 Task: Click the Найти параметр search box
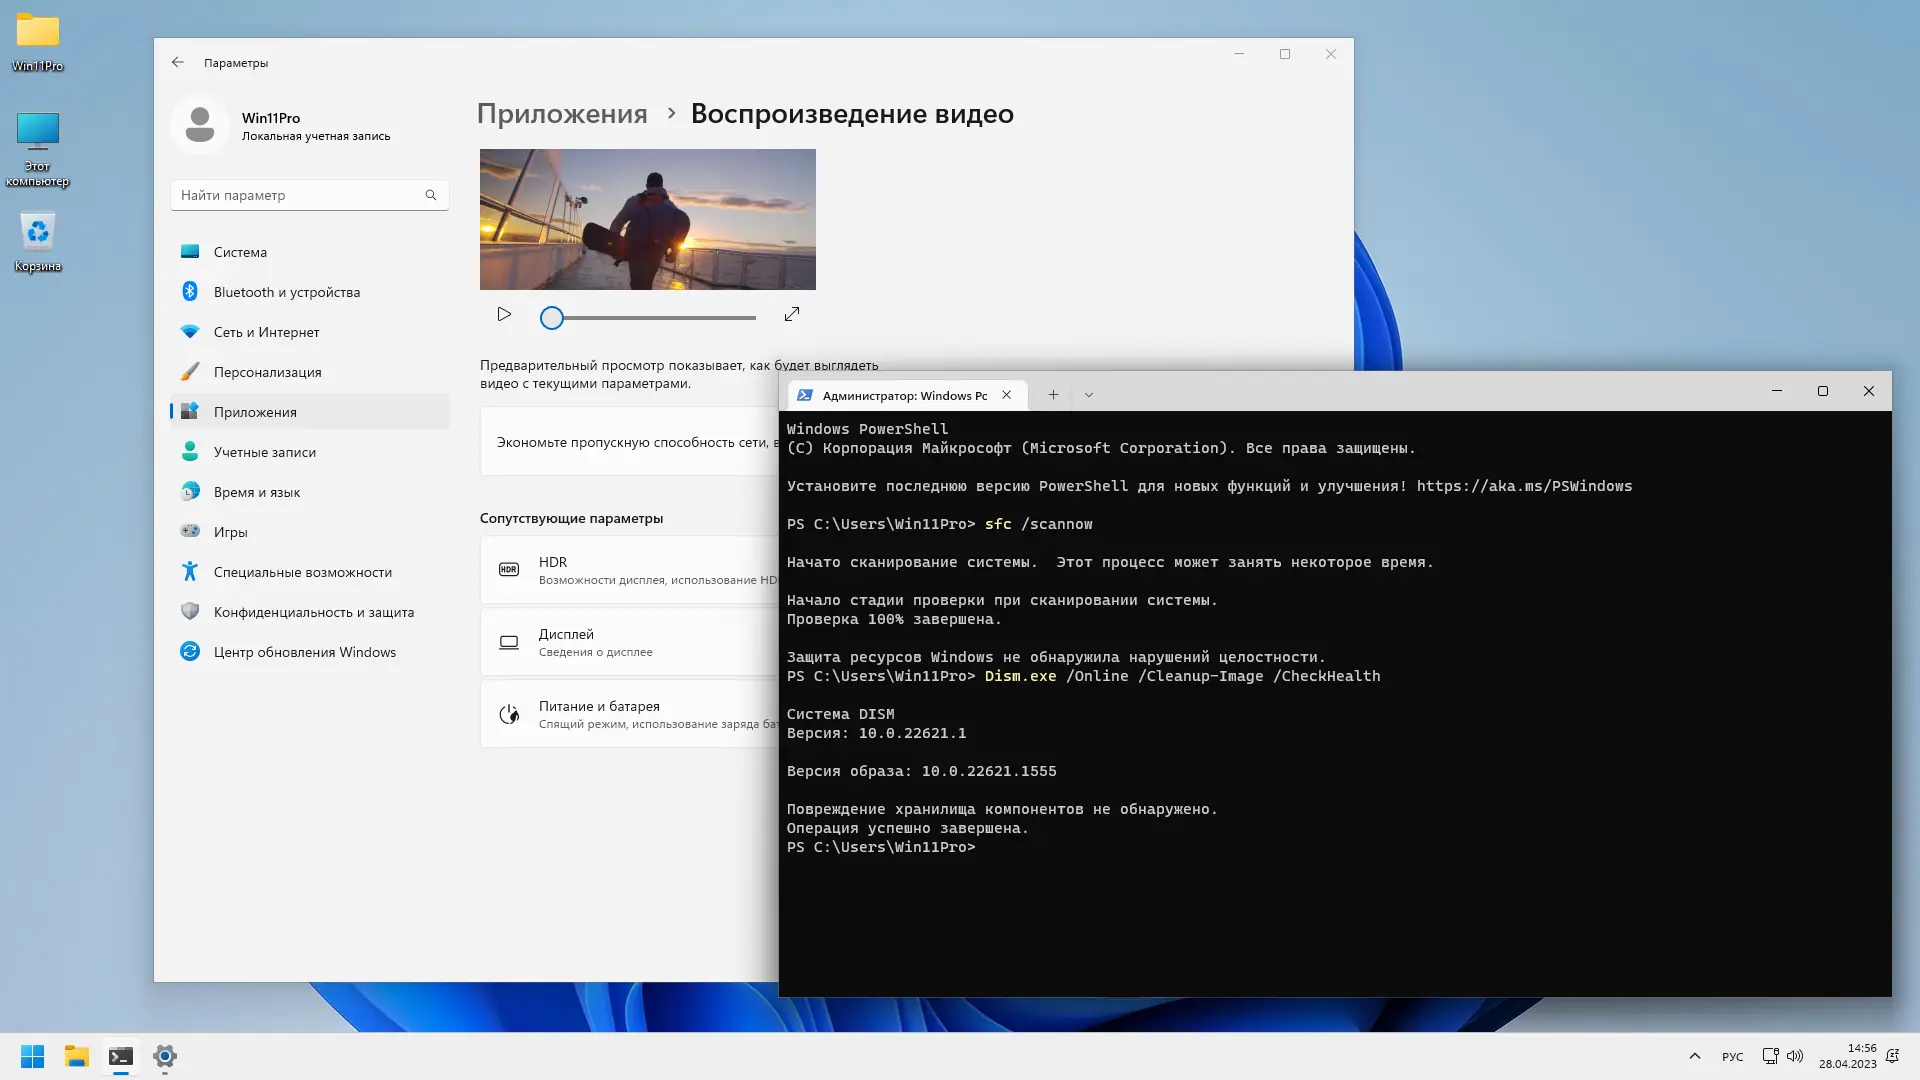(x=300, y=195)
